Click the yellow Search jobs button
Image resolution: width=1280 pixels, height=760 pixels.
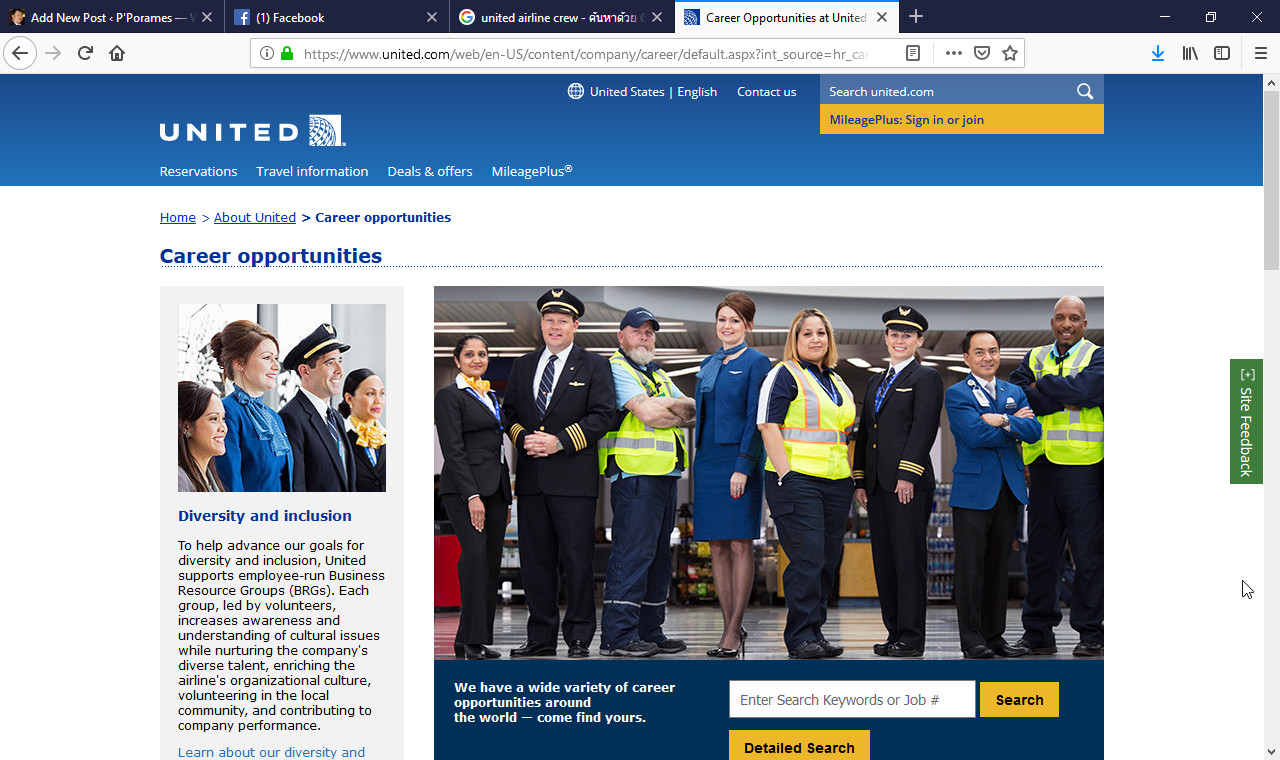coord(1019,699)
